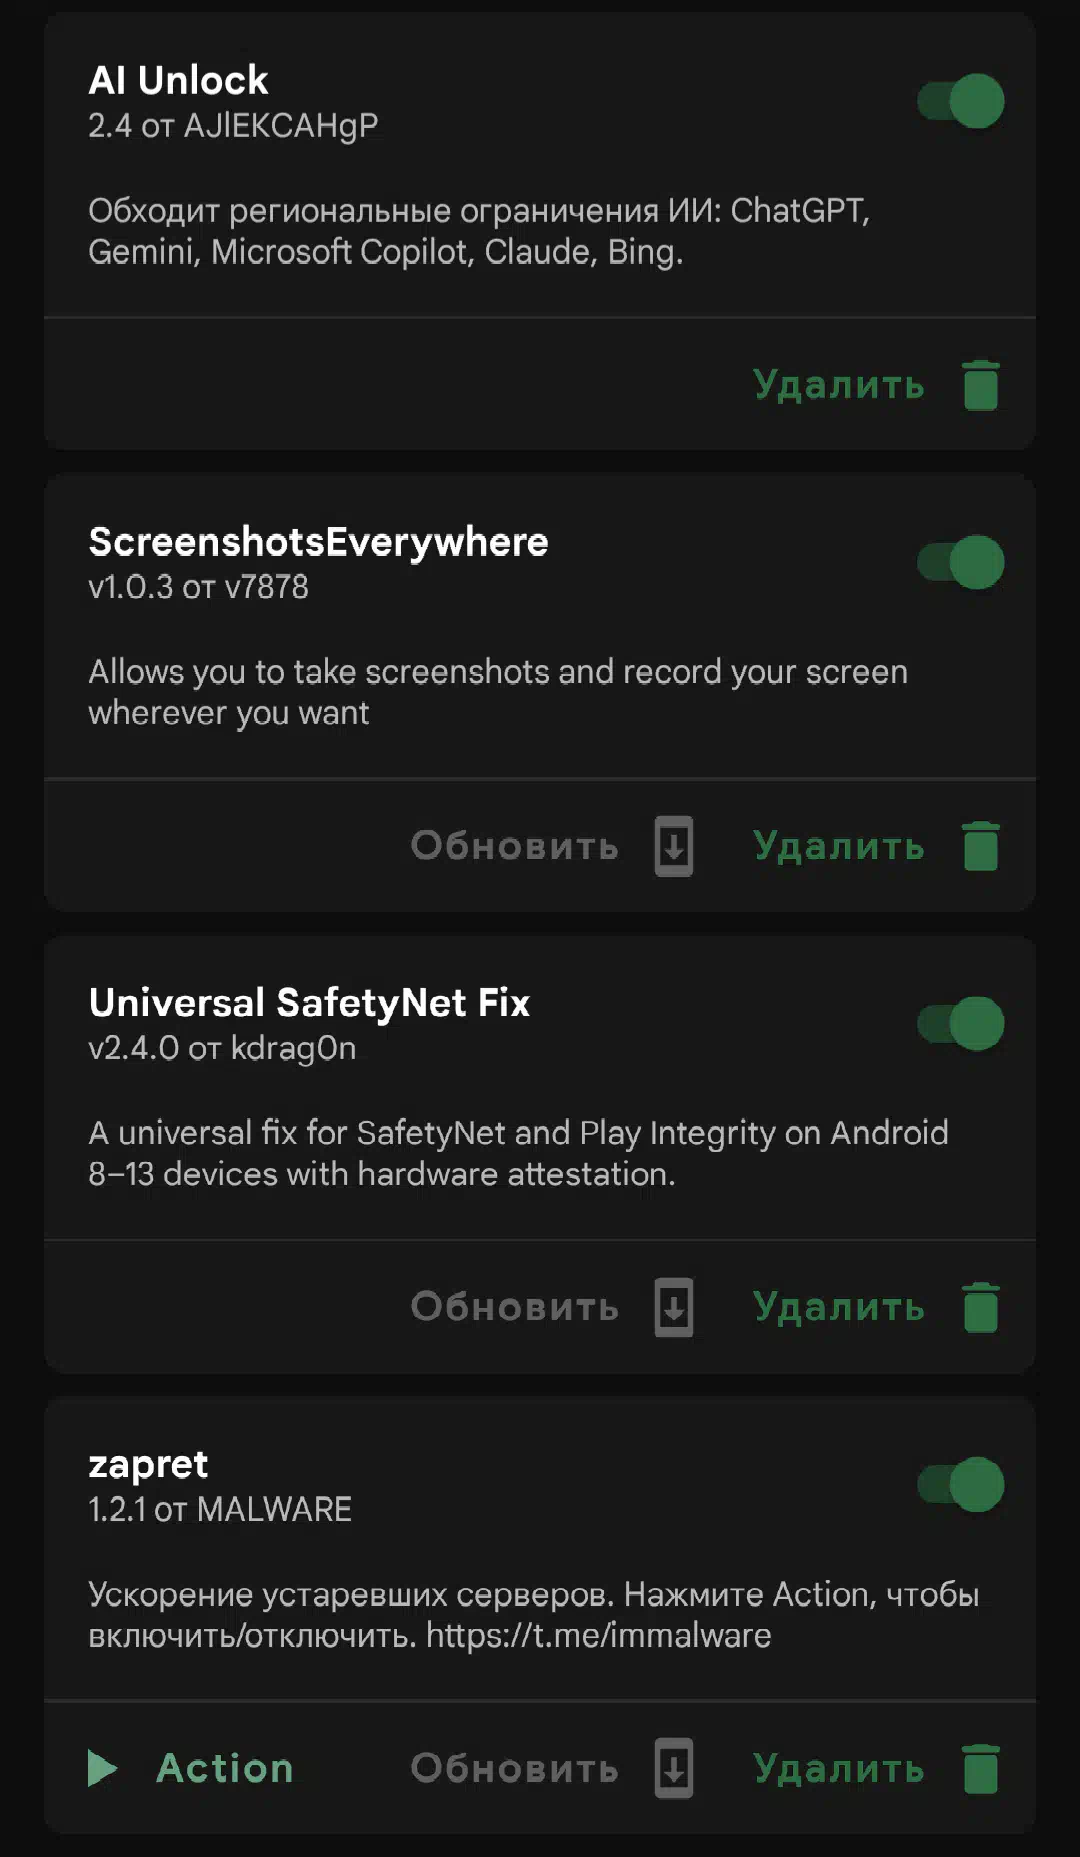Click trash icon for Universal SafetyNet Fix

[980, 1307]
